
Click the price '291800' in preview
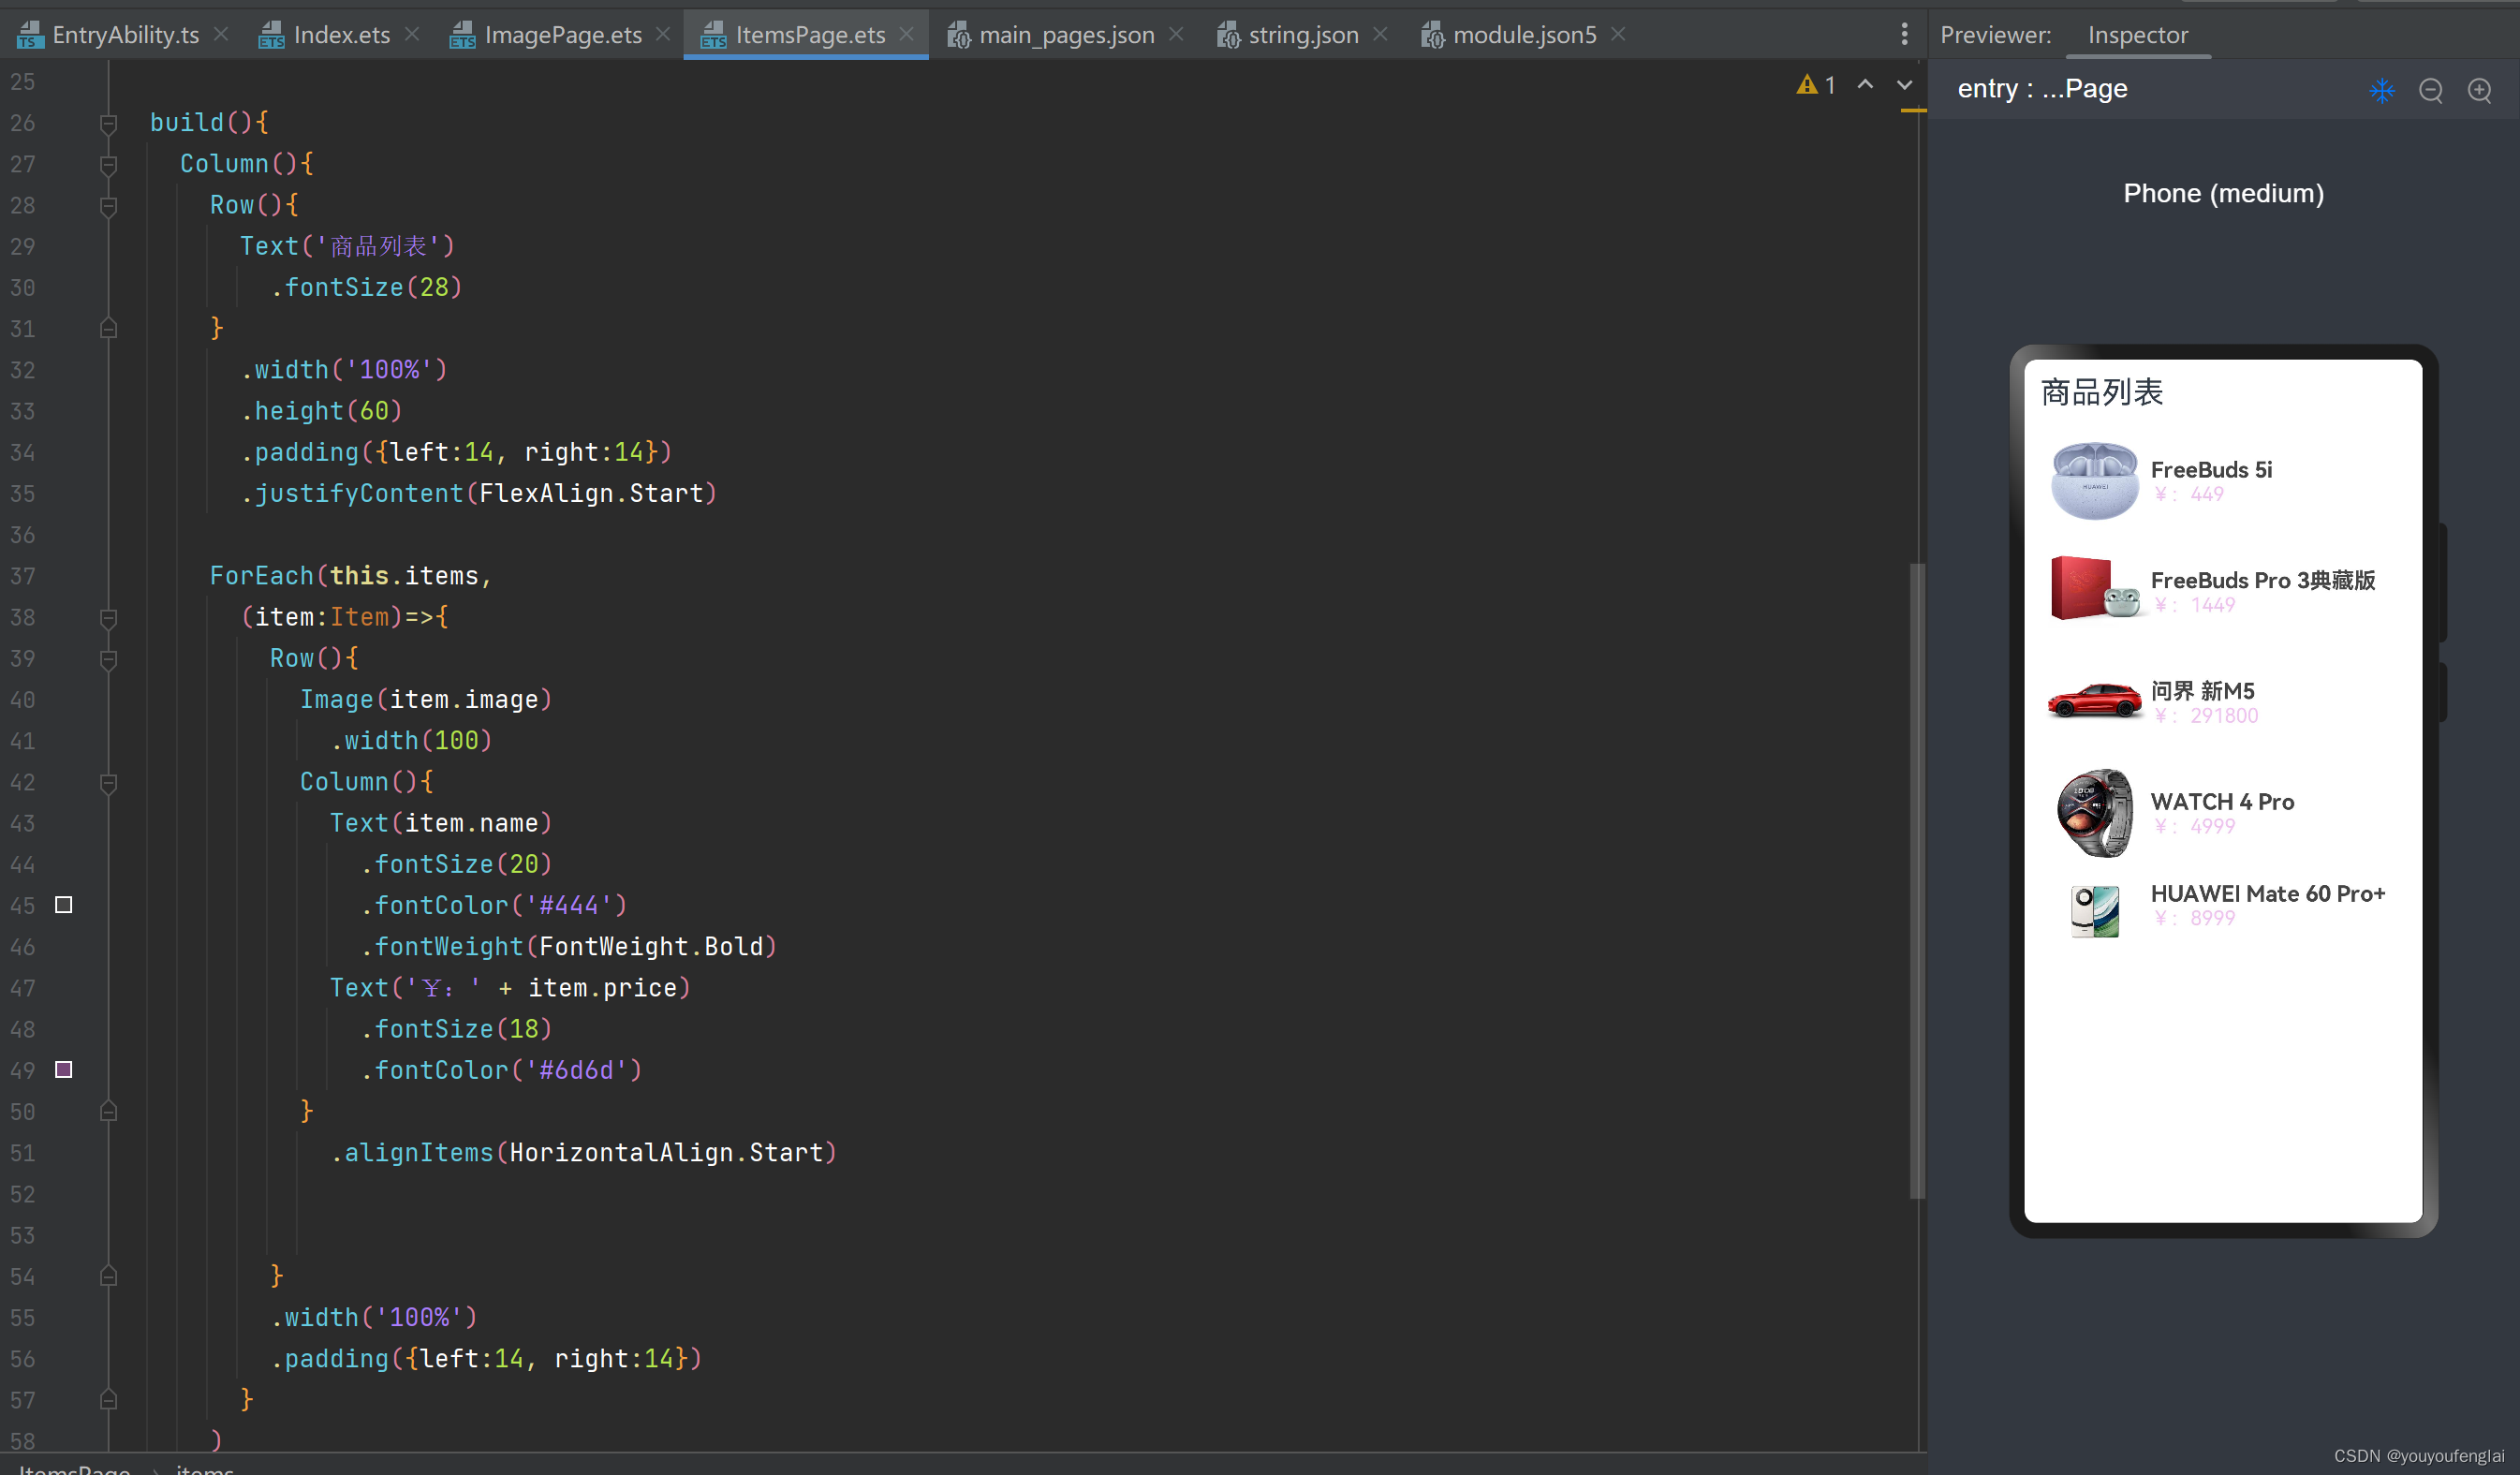click(x=2224, y=716)
